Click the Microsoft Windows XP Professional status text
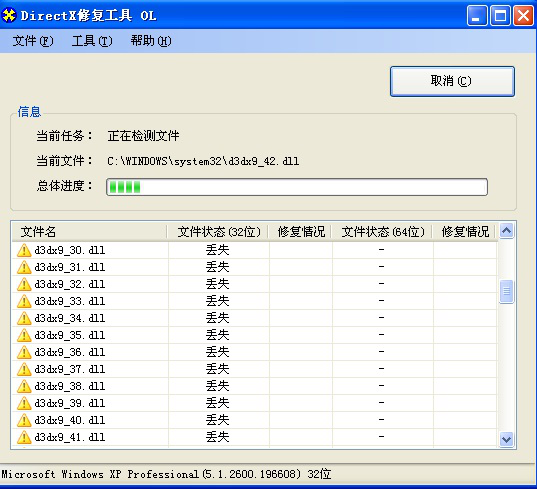537x489 pixels. tap(166, 474)
